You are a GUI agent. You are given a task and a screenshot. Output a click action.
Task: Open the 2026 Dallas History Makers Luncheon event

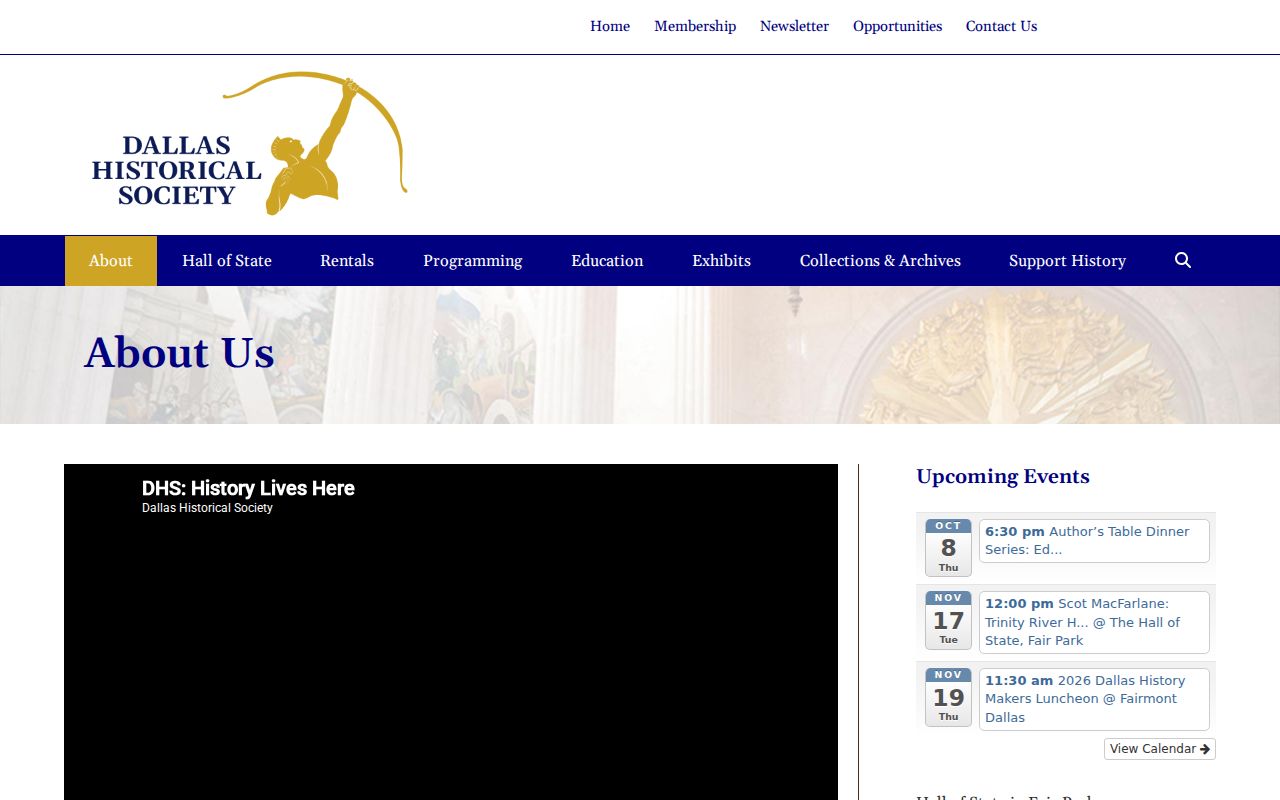(x=1094, y=699)
